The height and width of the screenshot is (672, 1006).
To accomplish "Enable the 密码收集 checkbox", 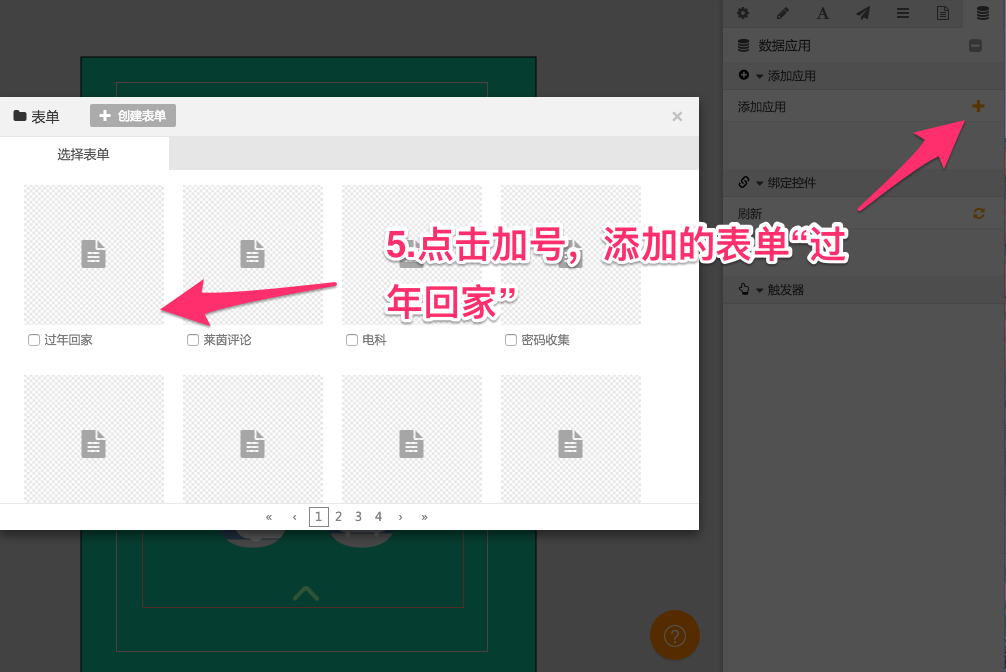I will click(x=511, y=340).
